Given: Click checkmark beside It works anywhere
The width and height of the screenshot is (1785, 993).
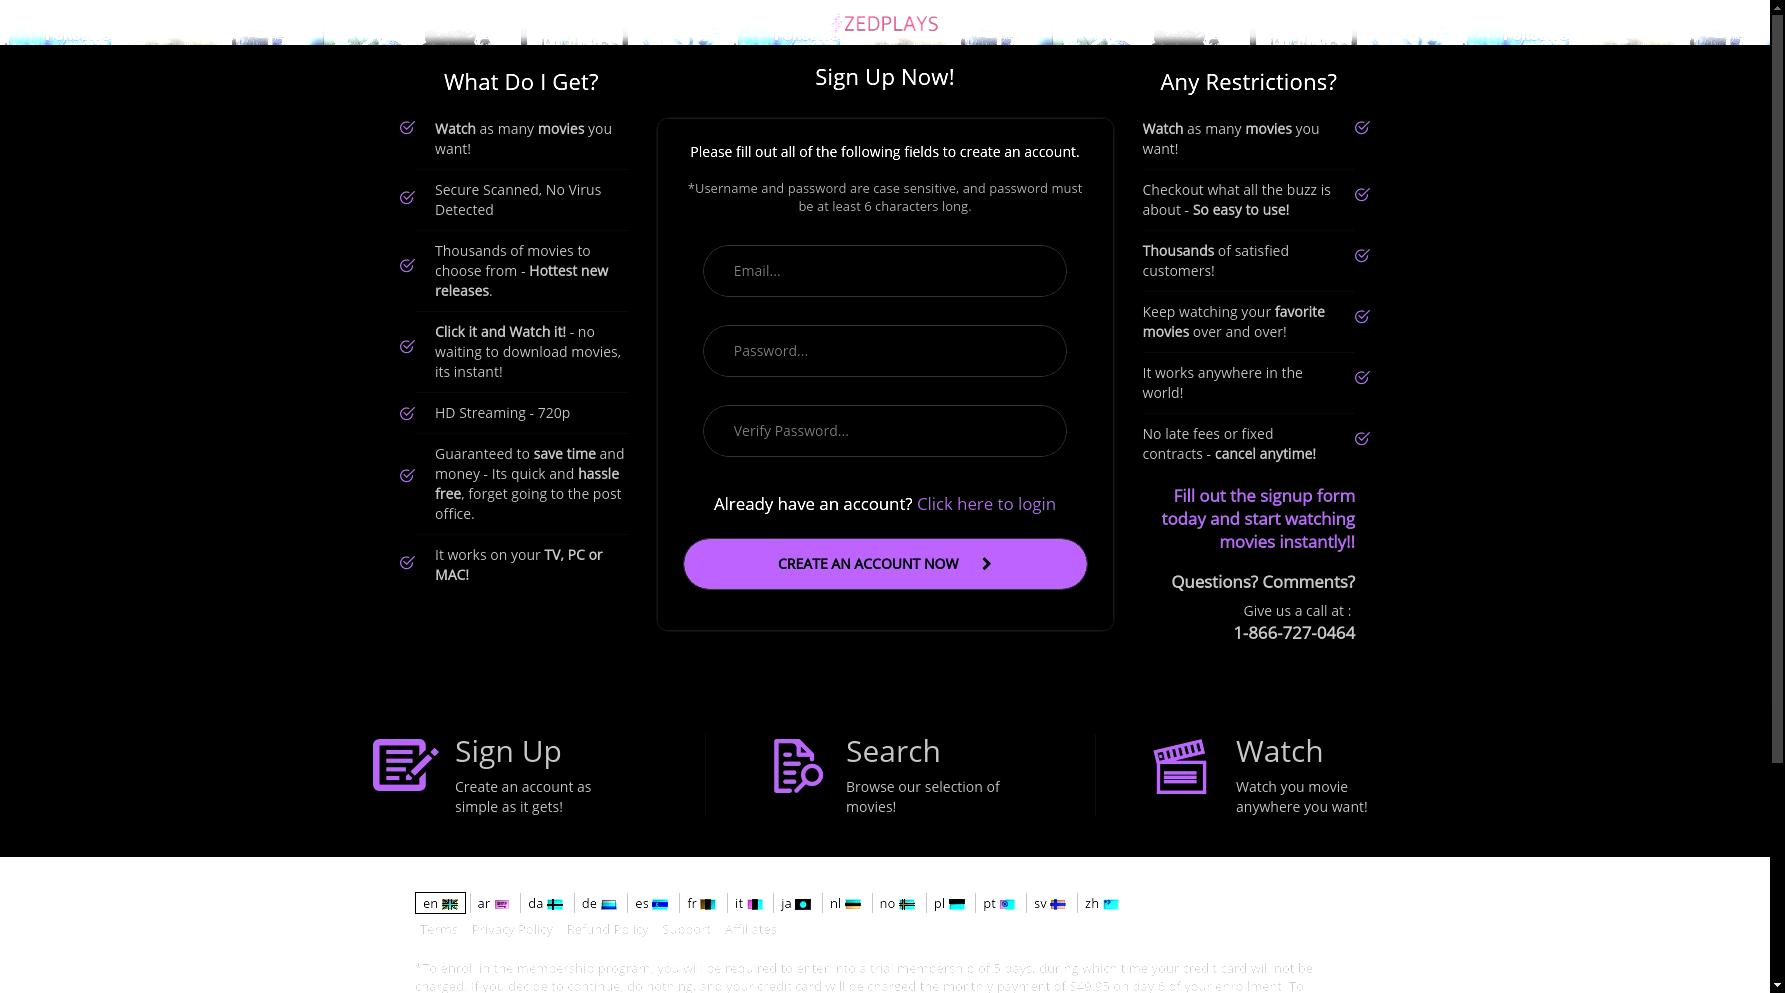Looking at the screenshot, I should (x=1362, y=378).
